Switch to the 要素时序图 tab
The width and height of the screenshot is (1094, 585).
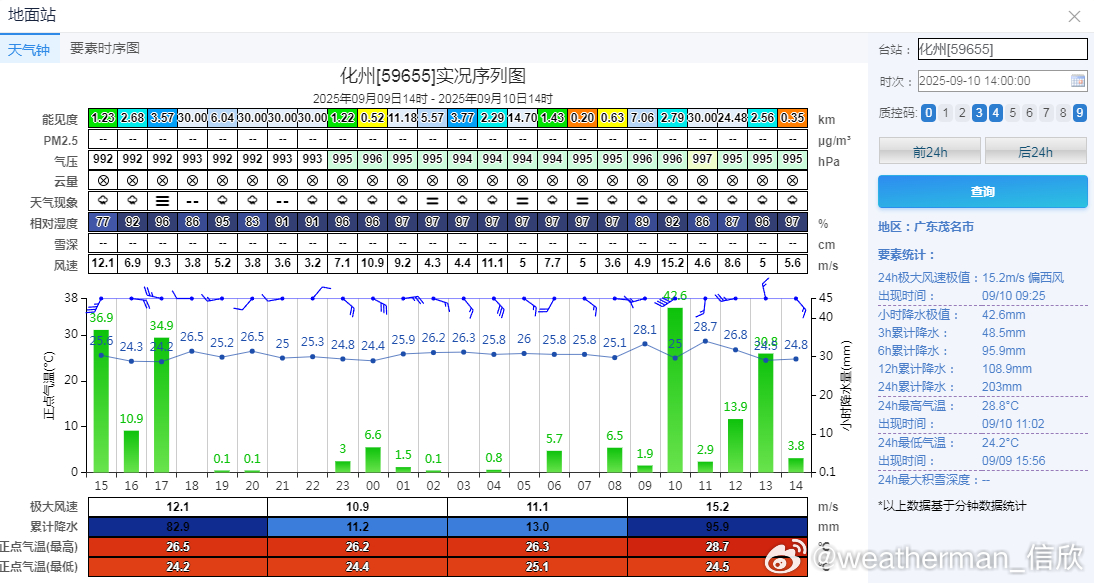coord(105,48)
